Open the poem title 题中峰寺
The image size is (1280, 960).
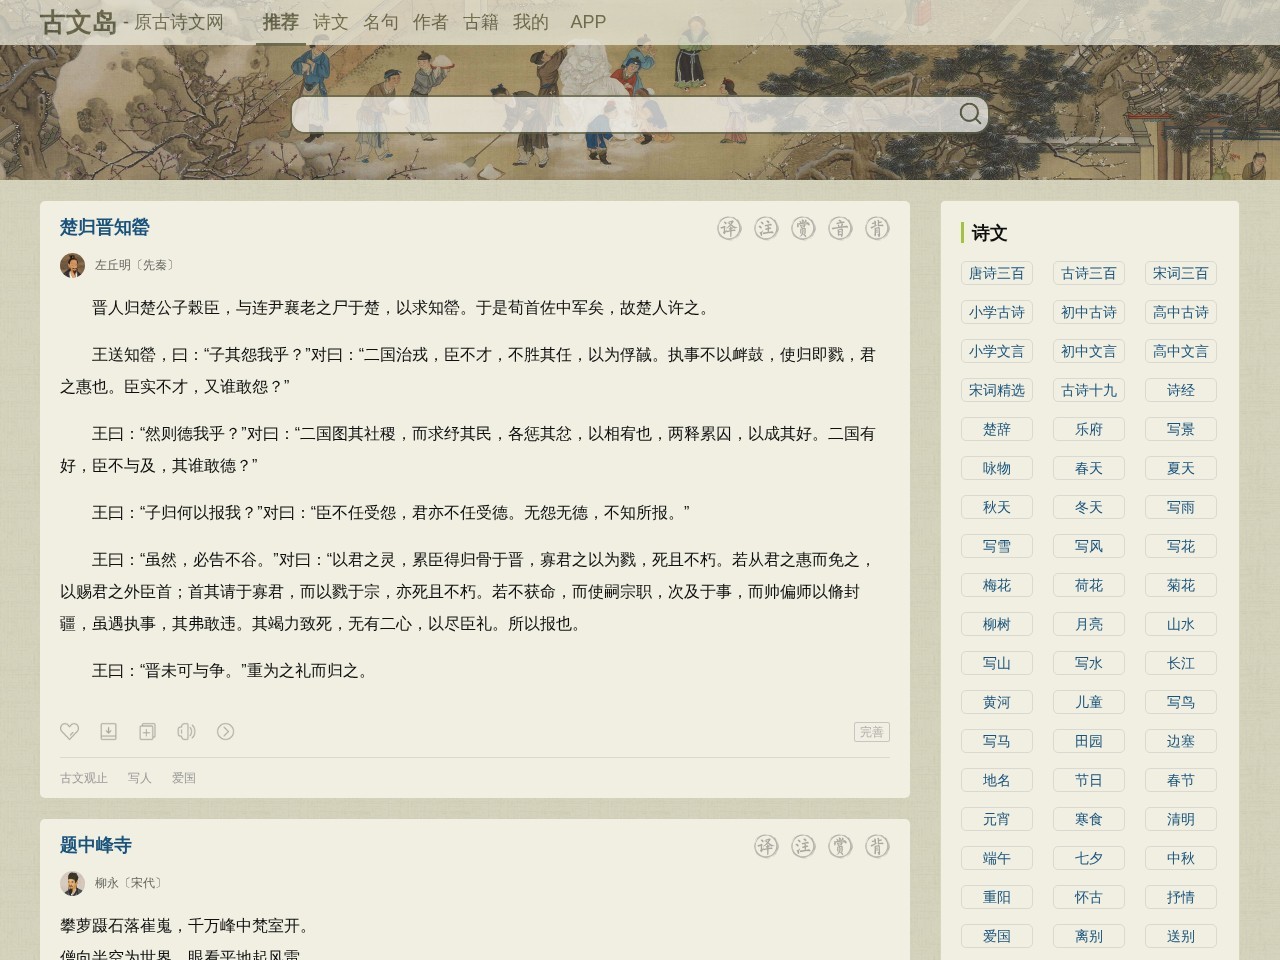click(x=96, y=845)
